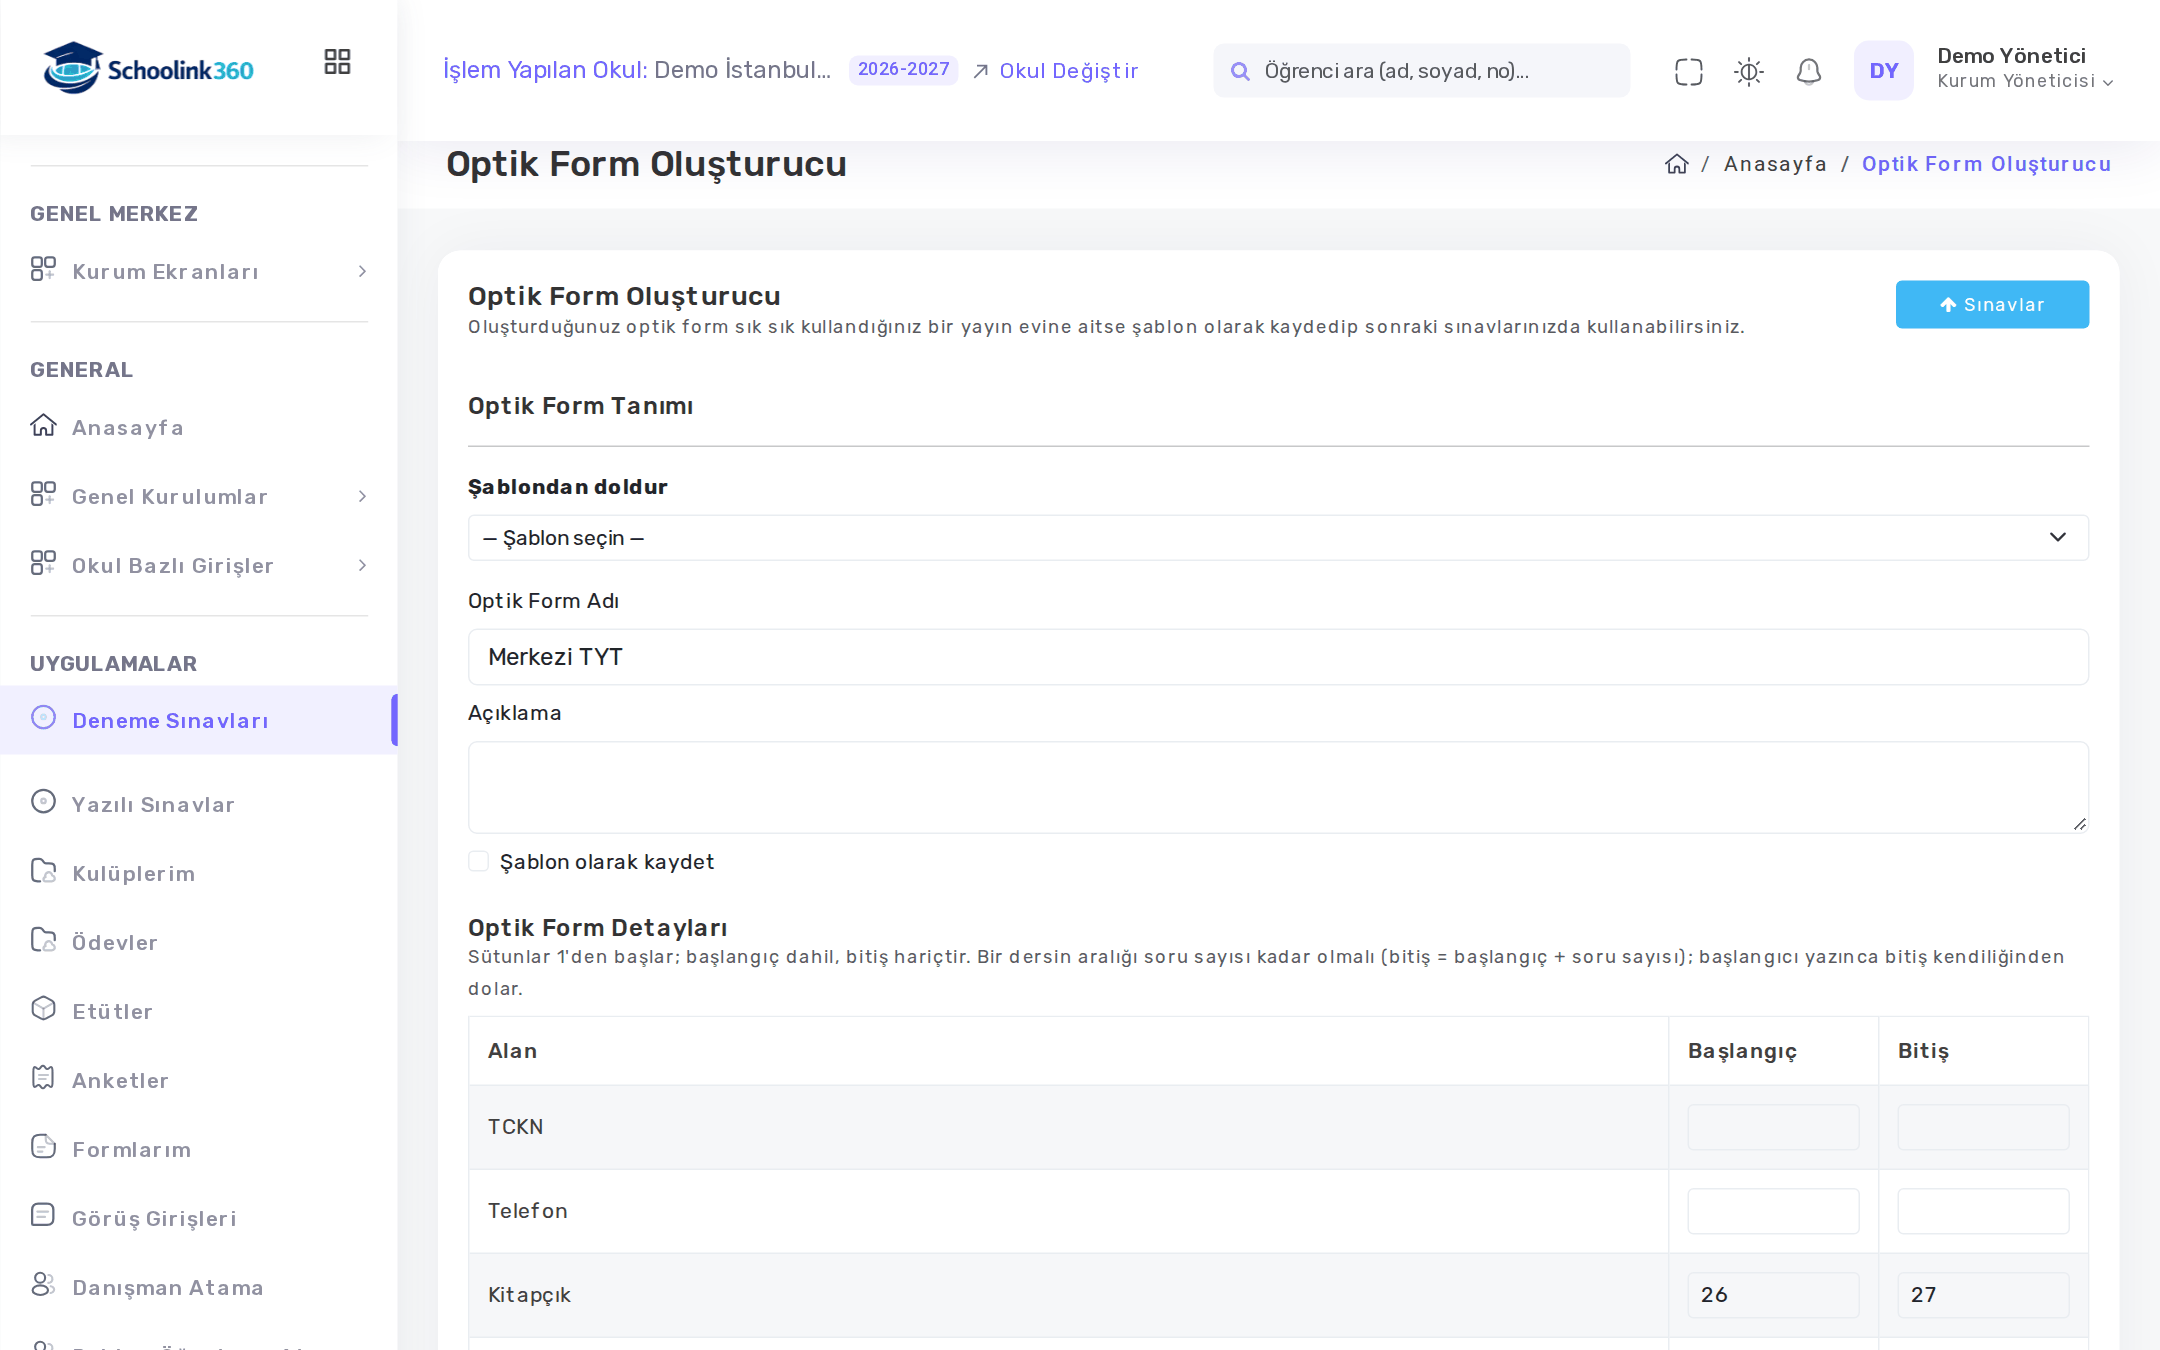Click the Telefon Bitiş field
Viewport: 2160px width, 1350px height.
(x=1983, y=1211)
